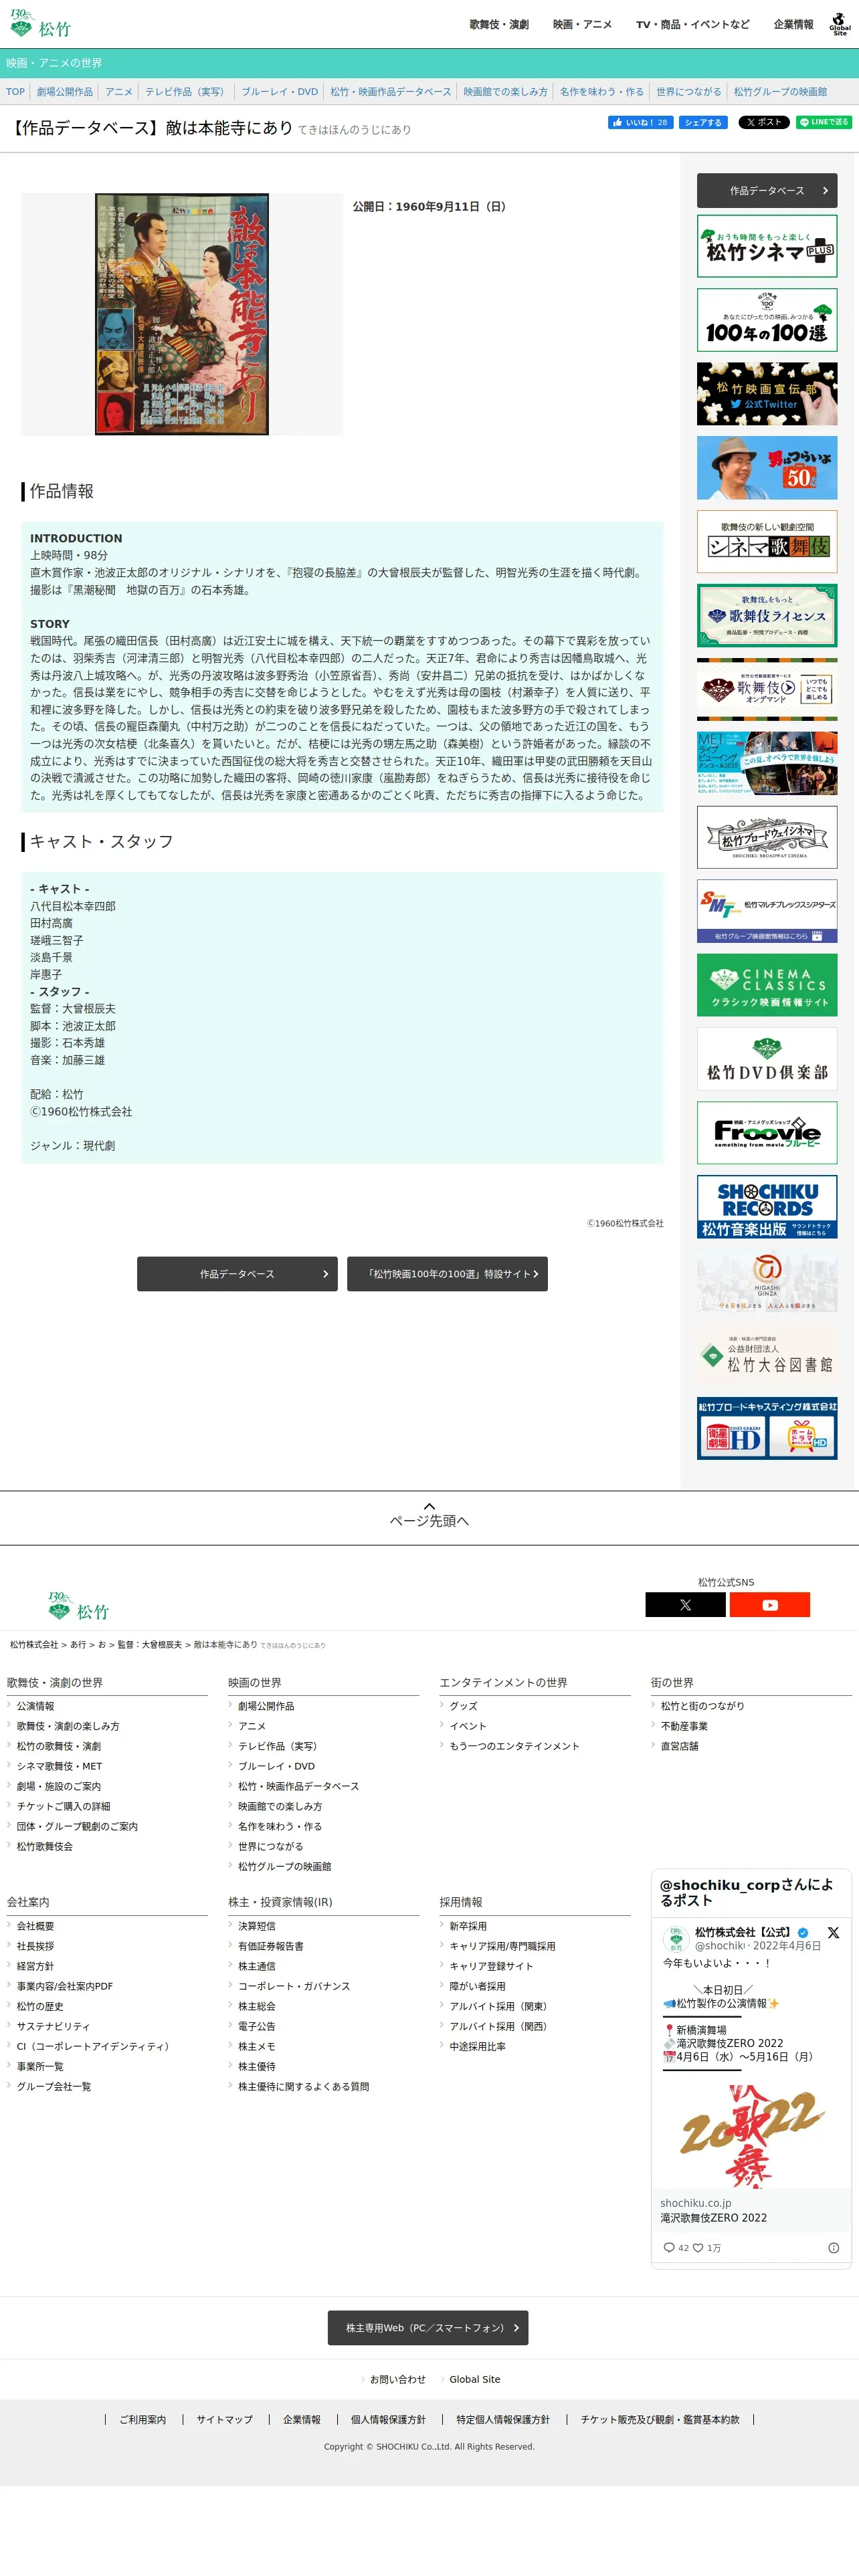Click the footer Shochiku logo
Screen dimensions: 859x2576
pos(78,1606)
